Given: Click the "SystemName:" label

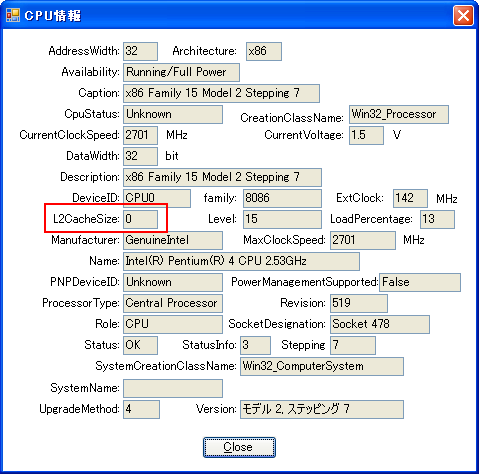Looking at the screenshot, I should point(85,388).
